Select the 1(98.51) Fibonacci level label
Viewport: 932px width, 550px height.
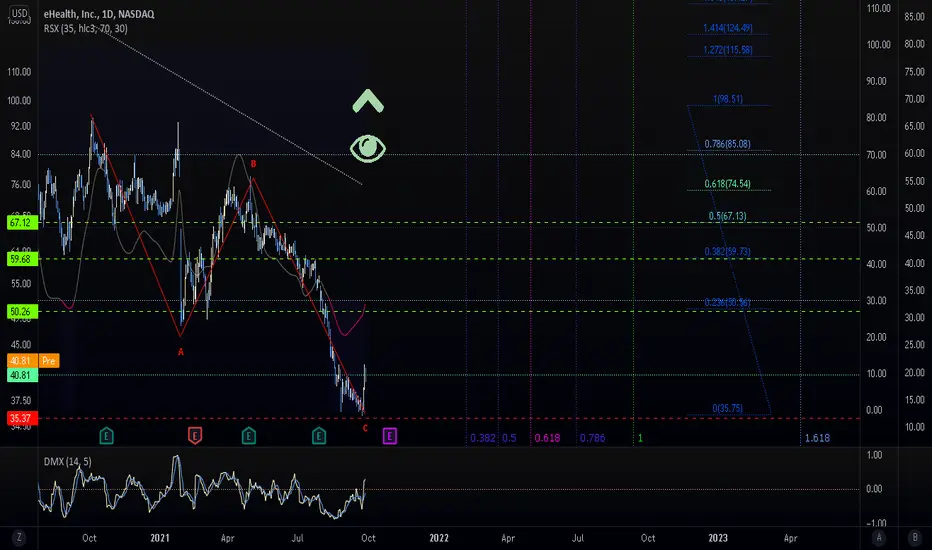pyautogui.click(x=728, y=99)
